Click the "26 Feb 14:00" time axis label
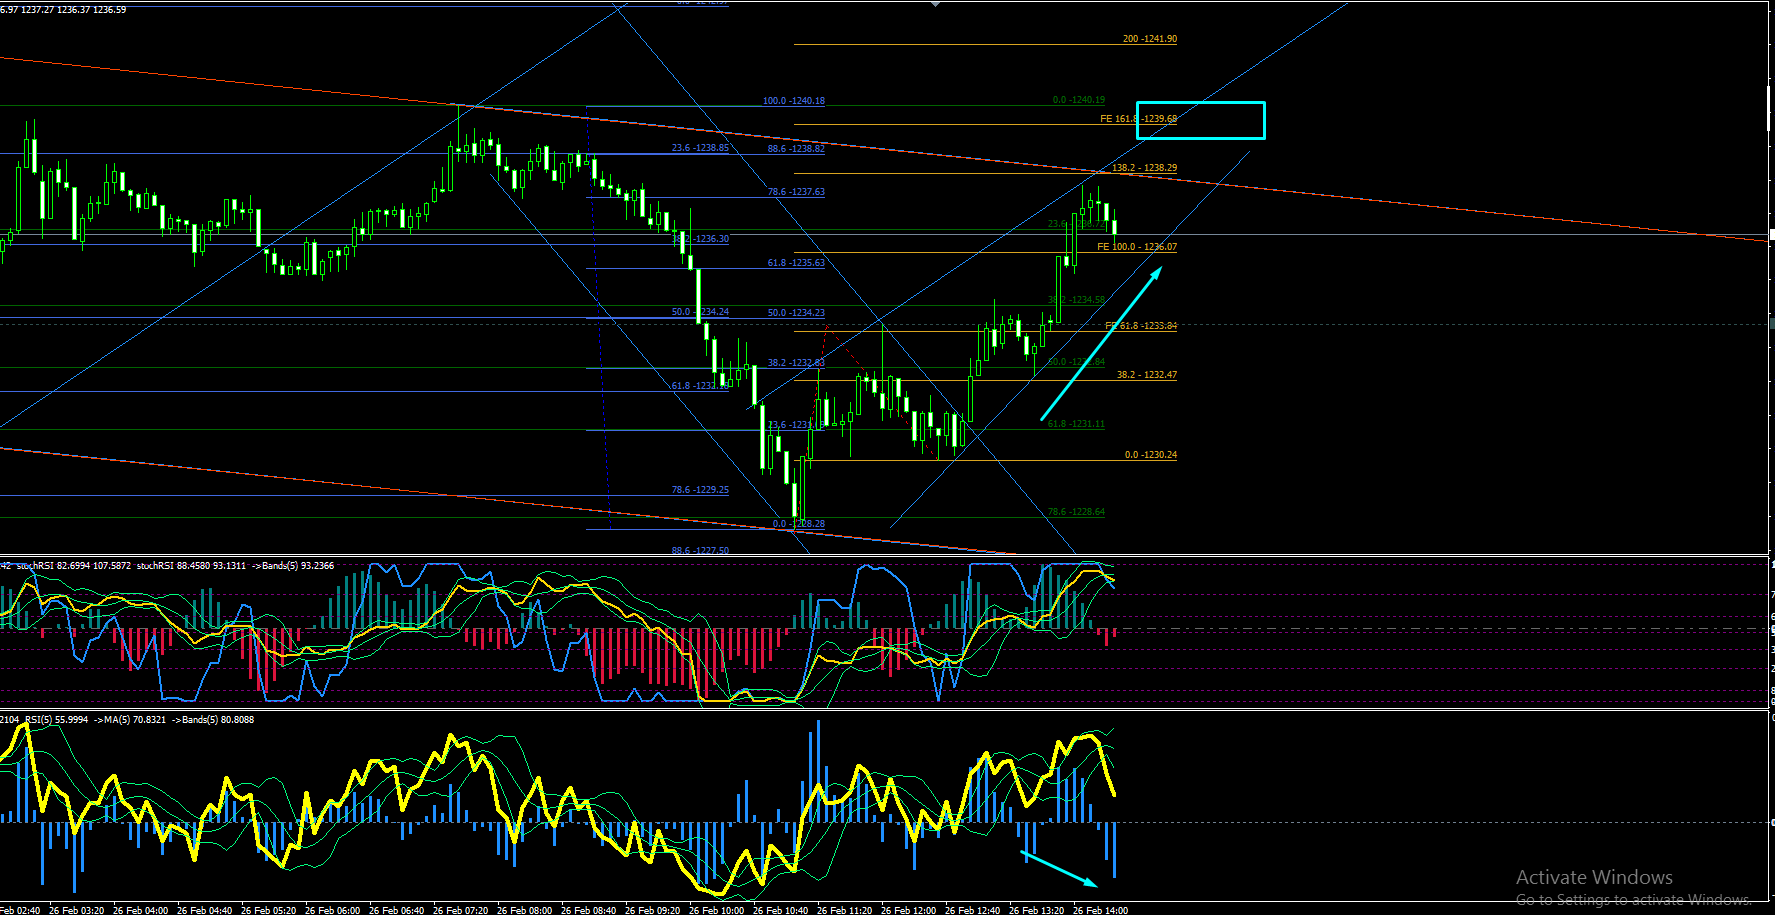The height and width of the screenshot is (915, 1775). [1100, 910]
